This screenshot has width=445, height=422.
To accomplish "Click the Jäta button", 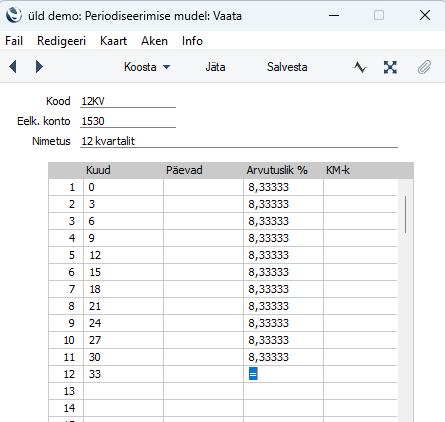I will click(x=215, y=67).
